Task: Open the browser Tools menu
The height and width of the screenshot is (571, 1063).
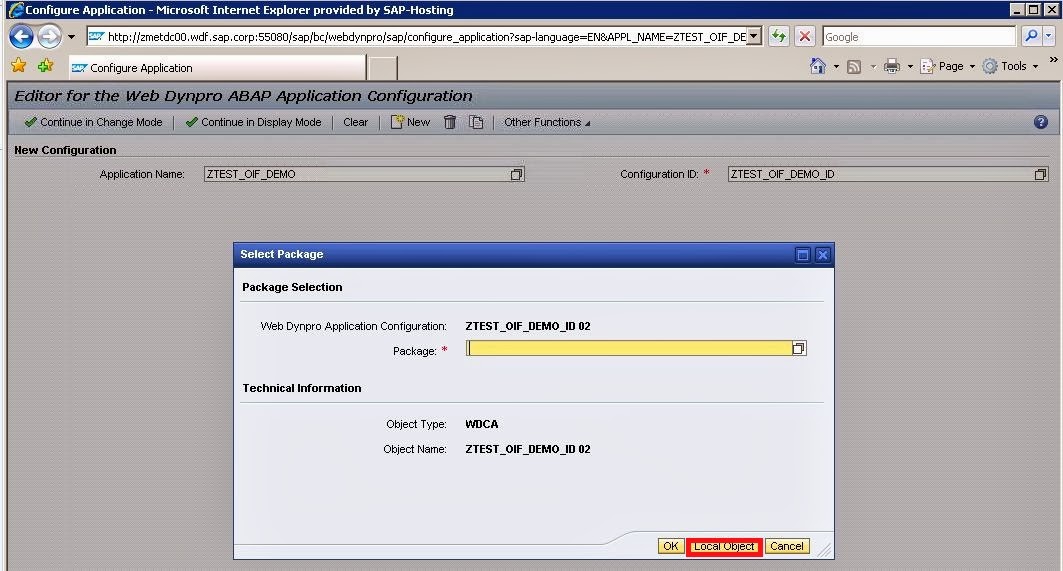Action: pyautogui.click(x=1013, y=66)
